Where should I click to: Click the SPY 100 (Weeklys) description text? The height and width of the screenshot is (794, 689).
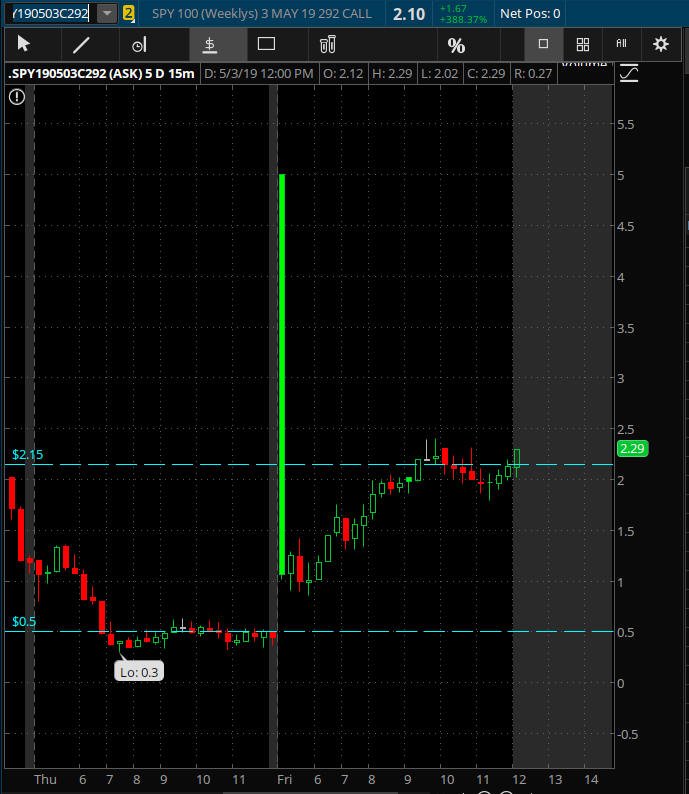(262, 14)
